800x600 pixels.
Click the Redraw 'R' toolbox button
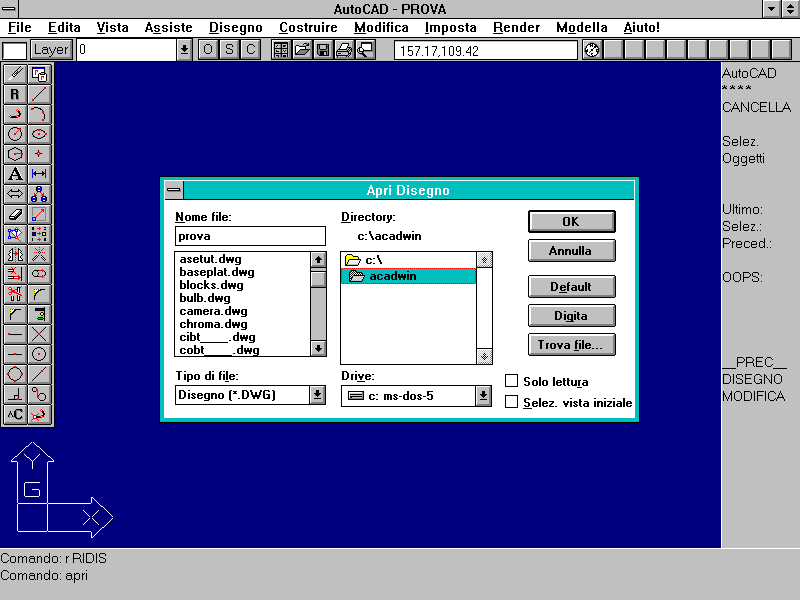15,94
